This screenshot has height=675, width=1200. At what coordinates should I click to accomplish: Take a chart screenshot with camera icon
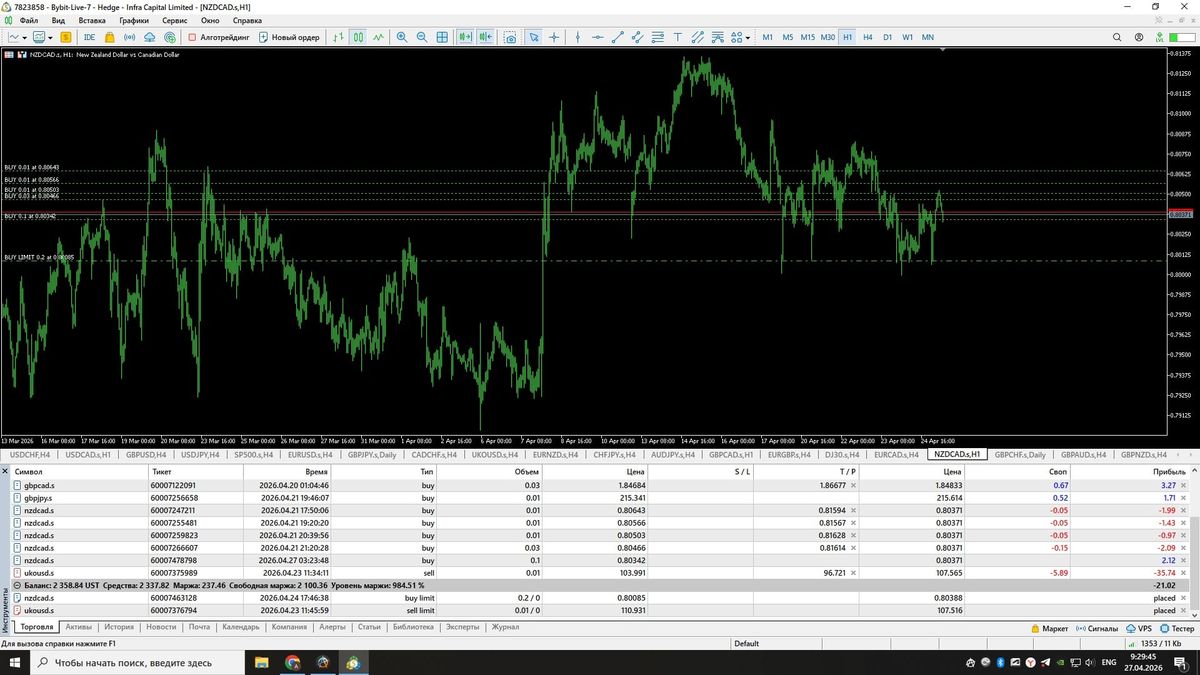pyautogui.click(x=510, y=37)
